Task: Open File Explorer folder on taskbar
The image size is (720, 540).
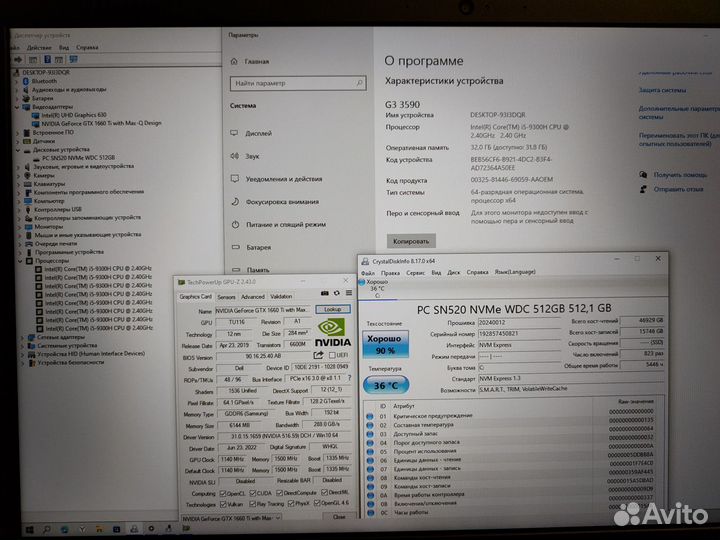Action: (x=99, y=529)
